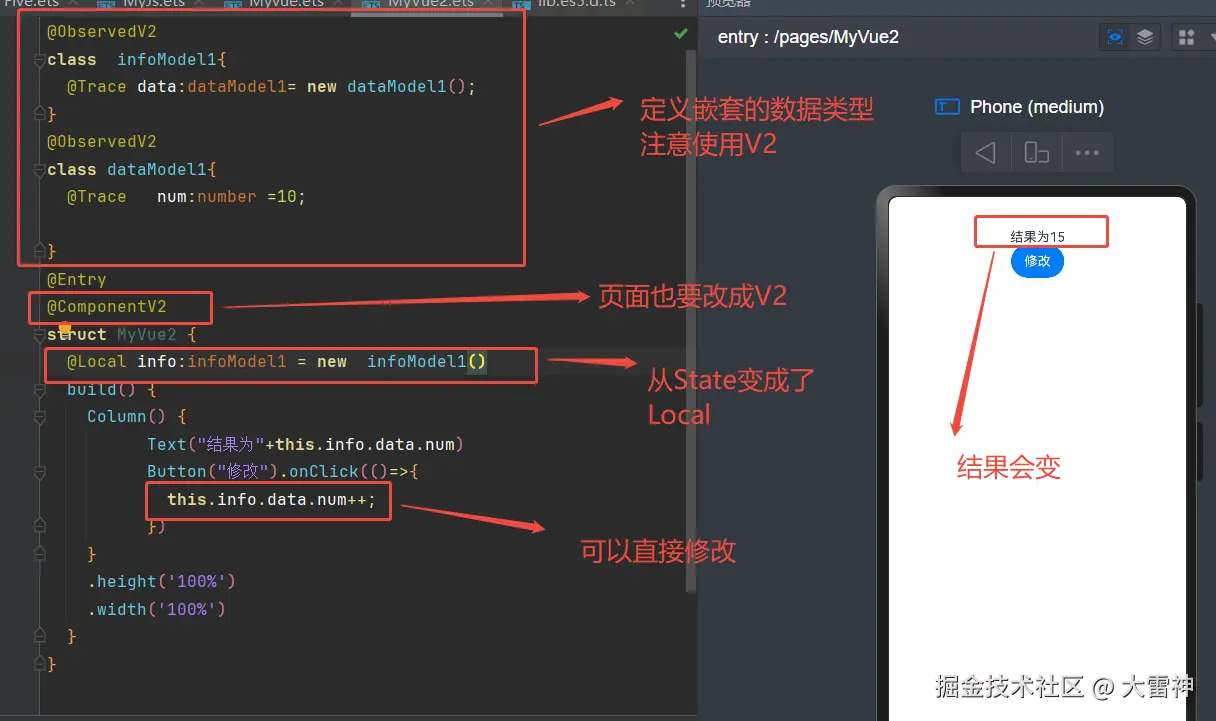The width and height of the screenshot is (1216, 721).
Task: Click the @Trace num:number =10 line
Action: 186,197
